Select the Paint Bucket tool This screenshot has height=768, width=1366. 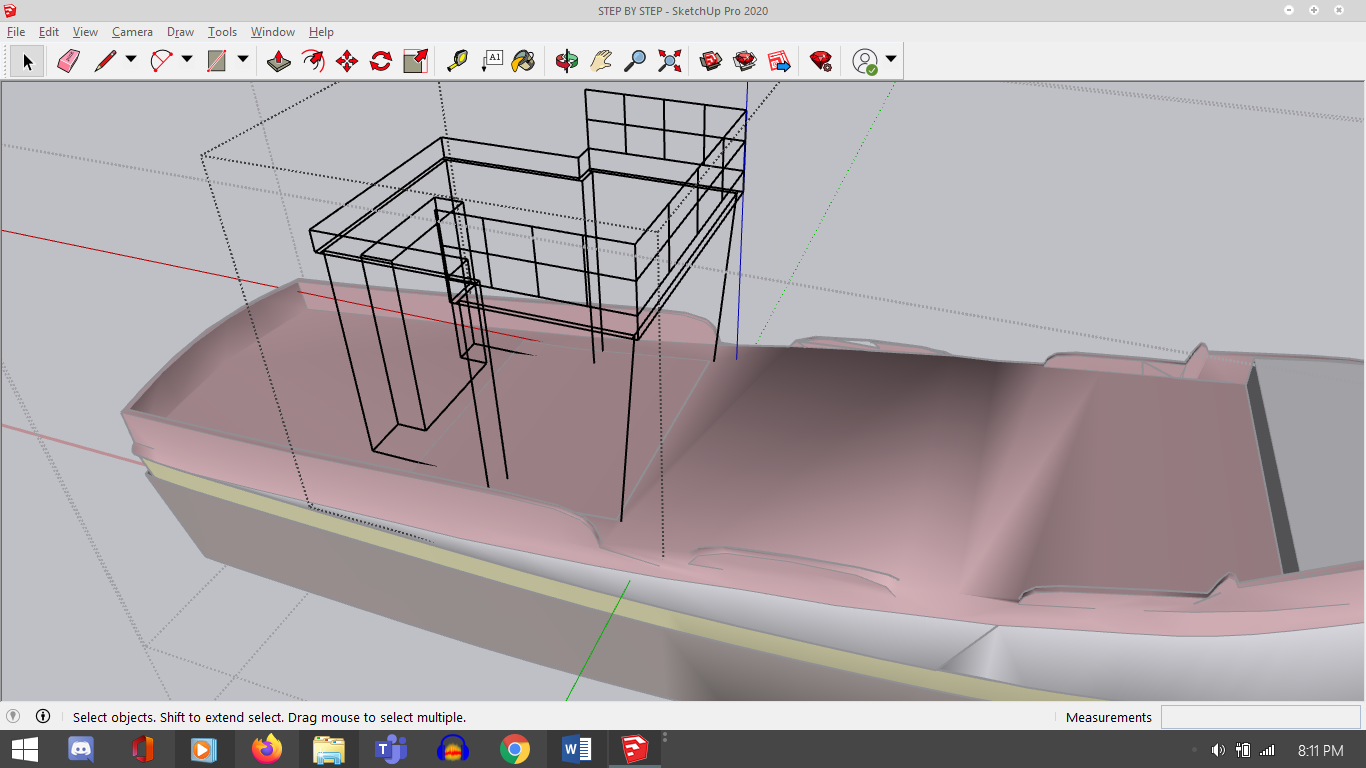523,62
